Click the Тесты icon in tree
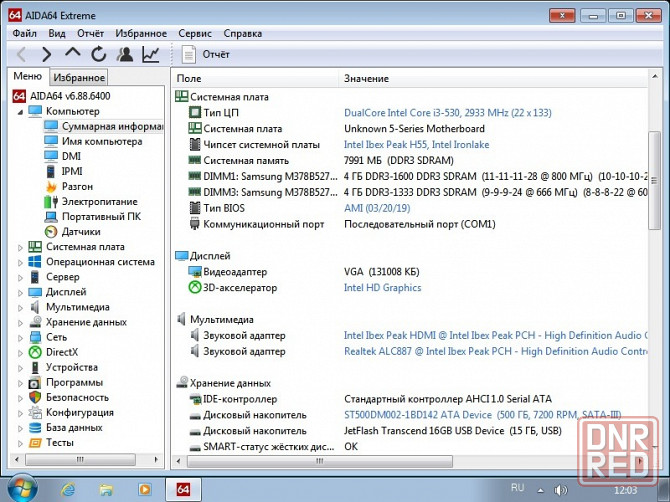This screenshot has height=502, width=670. coord(35,443)
